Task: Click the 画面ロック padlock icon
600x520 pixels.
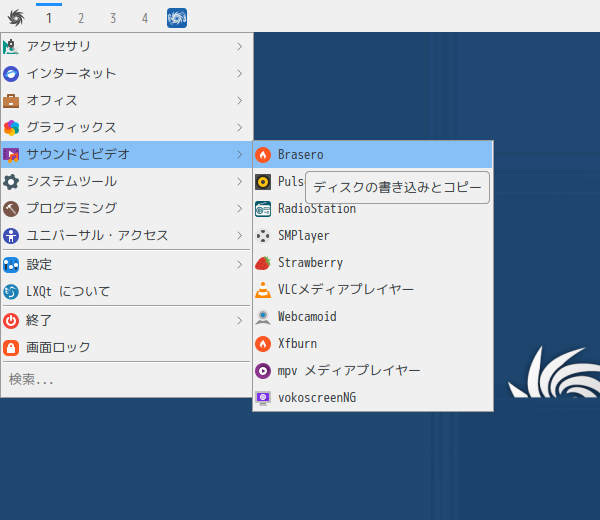Action: 11,347
